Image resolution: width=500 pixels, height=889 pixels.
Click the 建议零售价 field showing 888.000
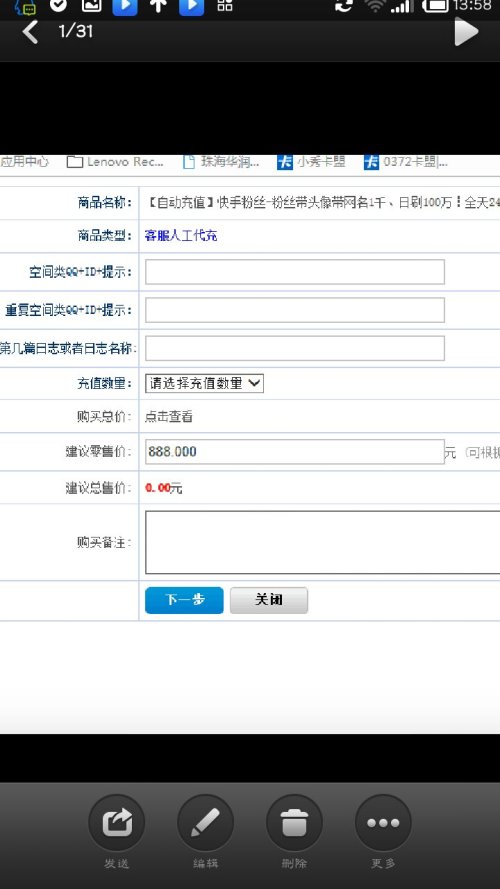coord(295,451)
